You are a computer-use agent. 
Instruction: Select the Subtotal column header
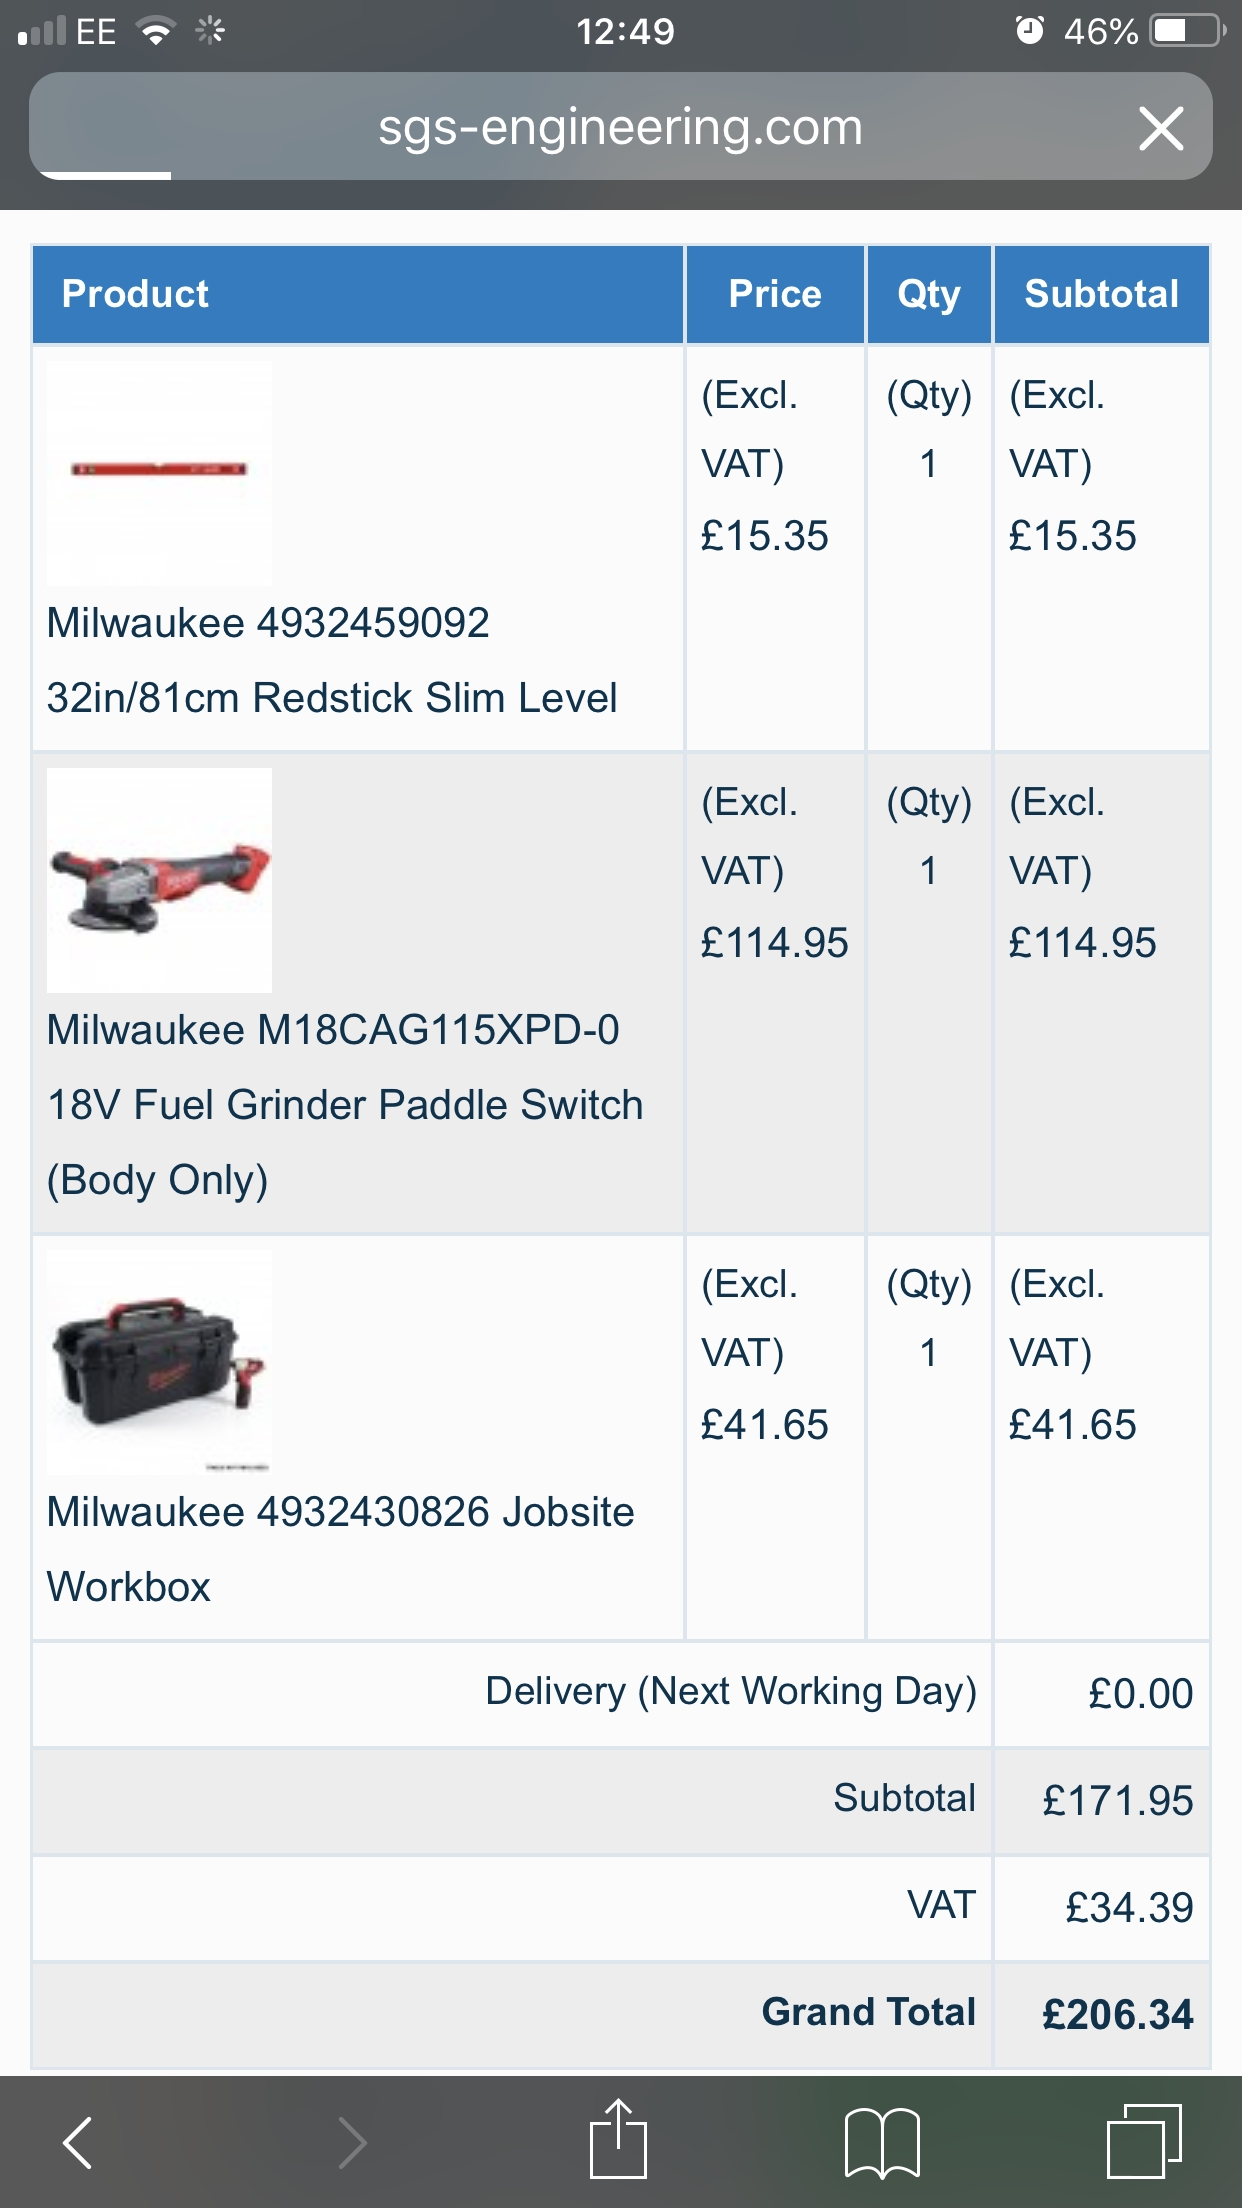1101,293
